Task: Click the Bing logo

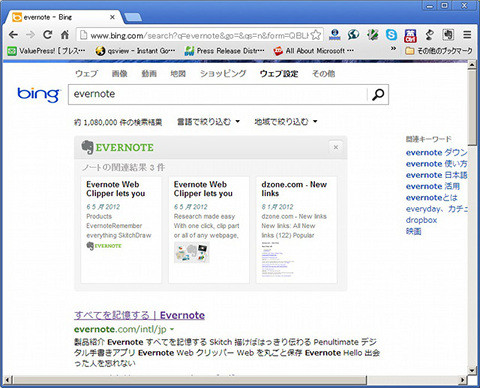Action: coord(38,94)
